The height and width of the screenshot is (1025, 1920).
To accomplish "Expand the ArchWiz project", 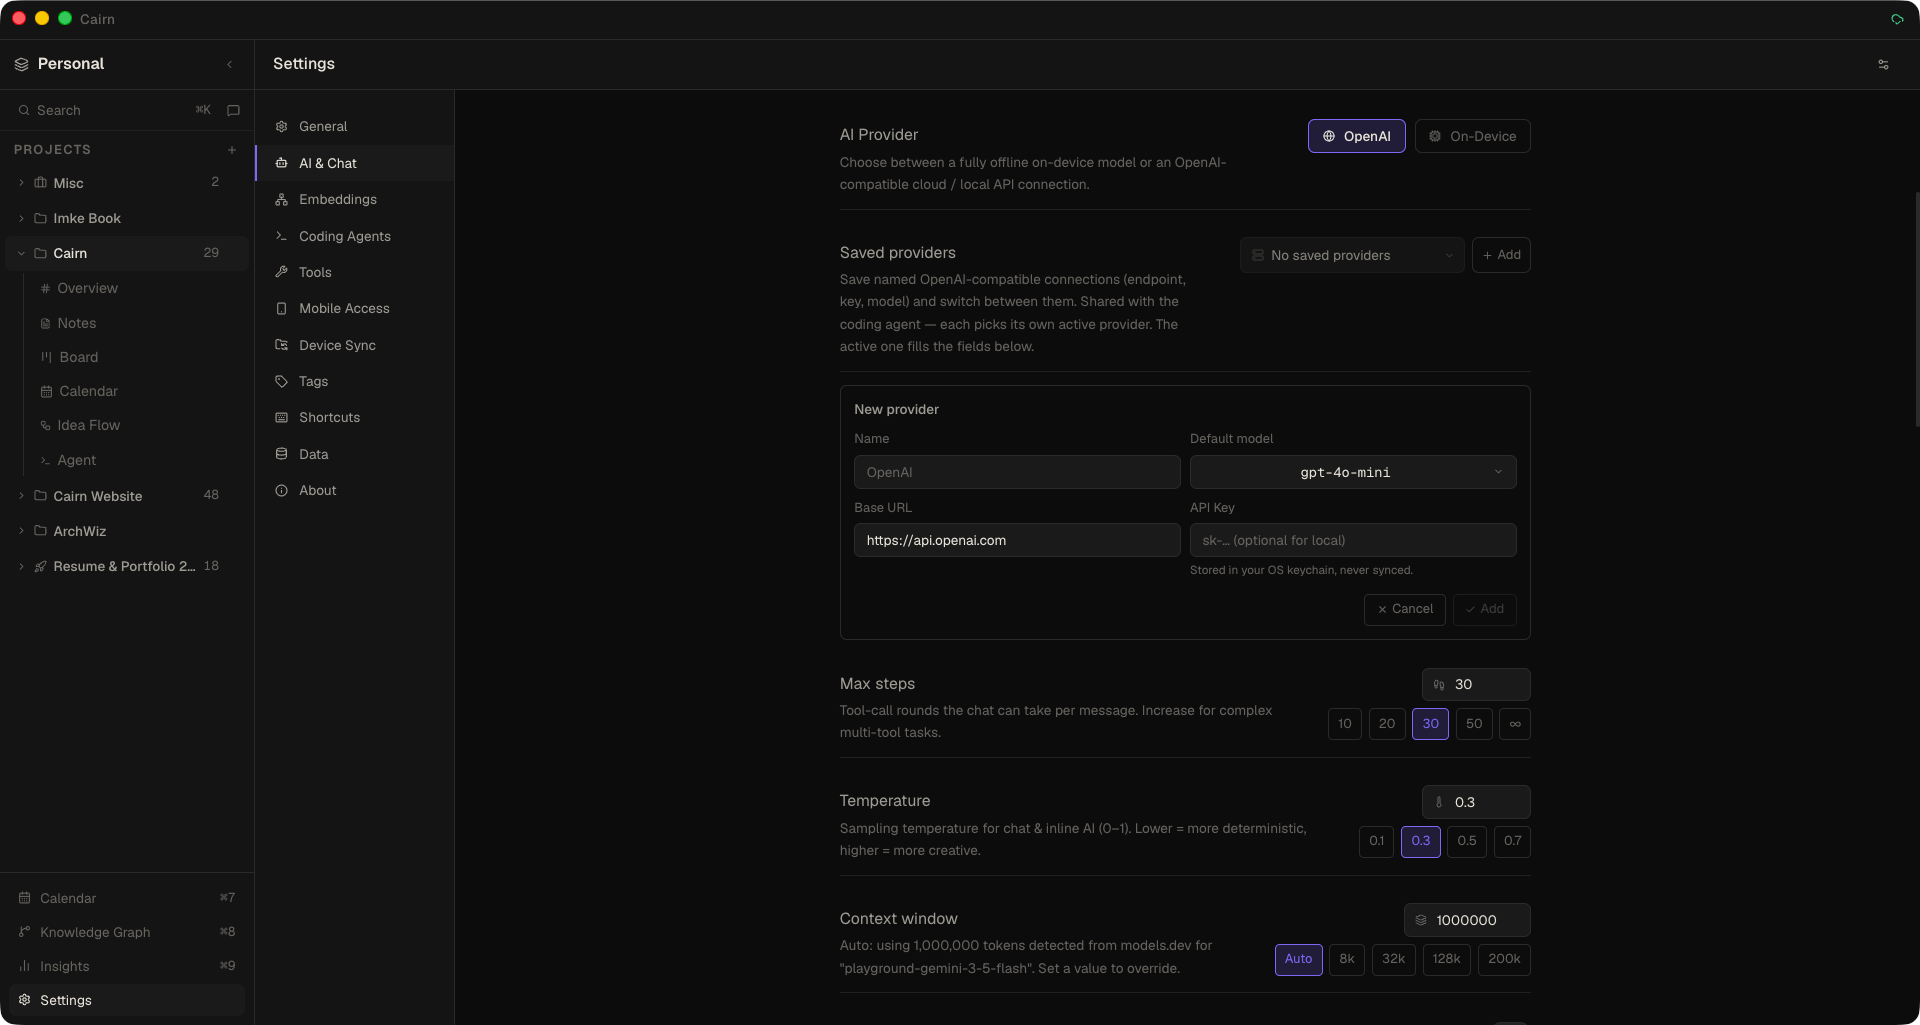I will pyautogui.click(x=21, y=531).
